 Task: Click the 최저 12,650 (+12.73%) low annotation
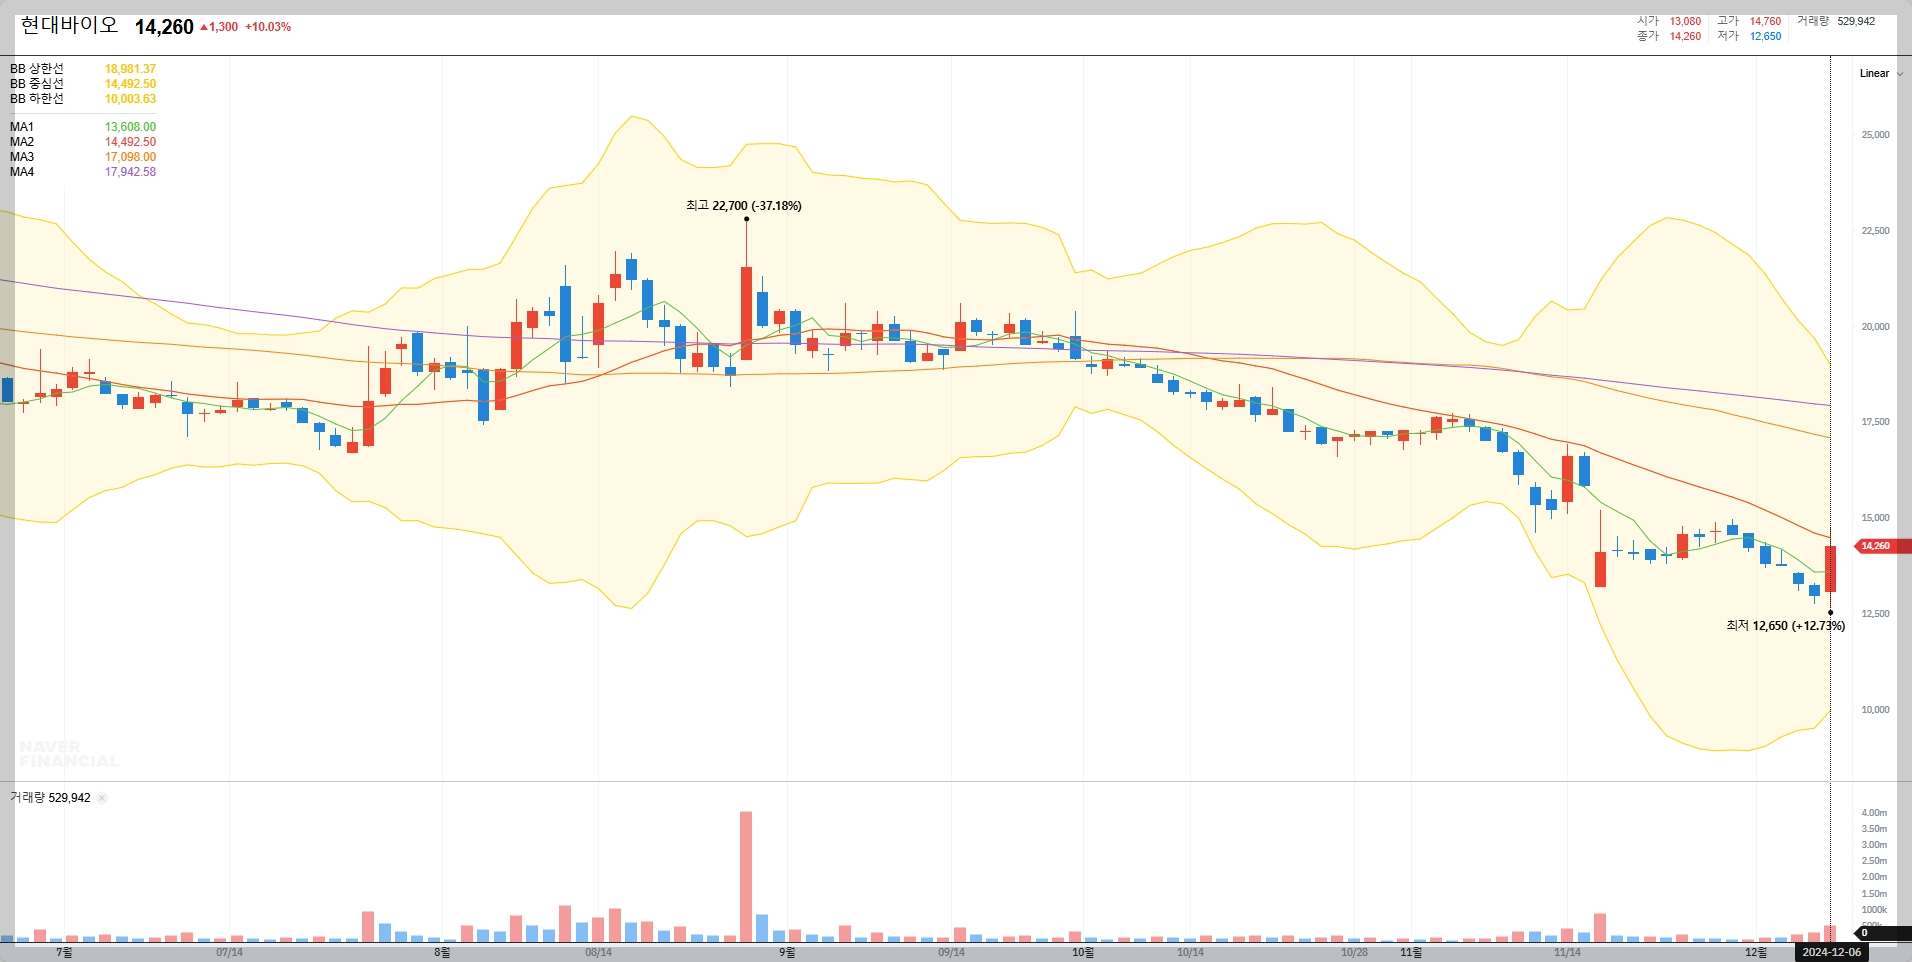click(1785, 626)
